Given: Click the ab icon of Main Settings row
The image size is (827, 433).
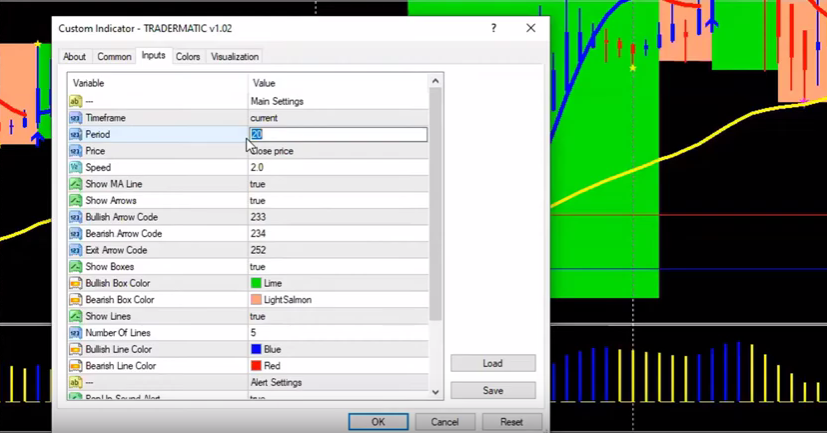Looking at the screenshot, I should click(x=75, y=101).
